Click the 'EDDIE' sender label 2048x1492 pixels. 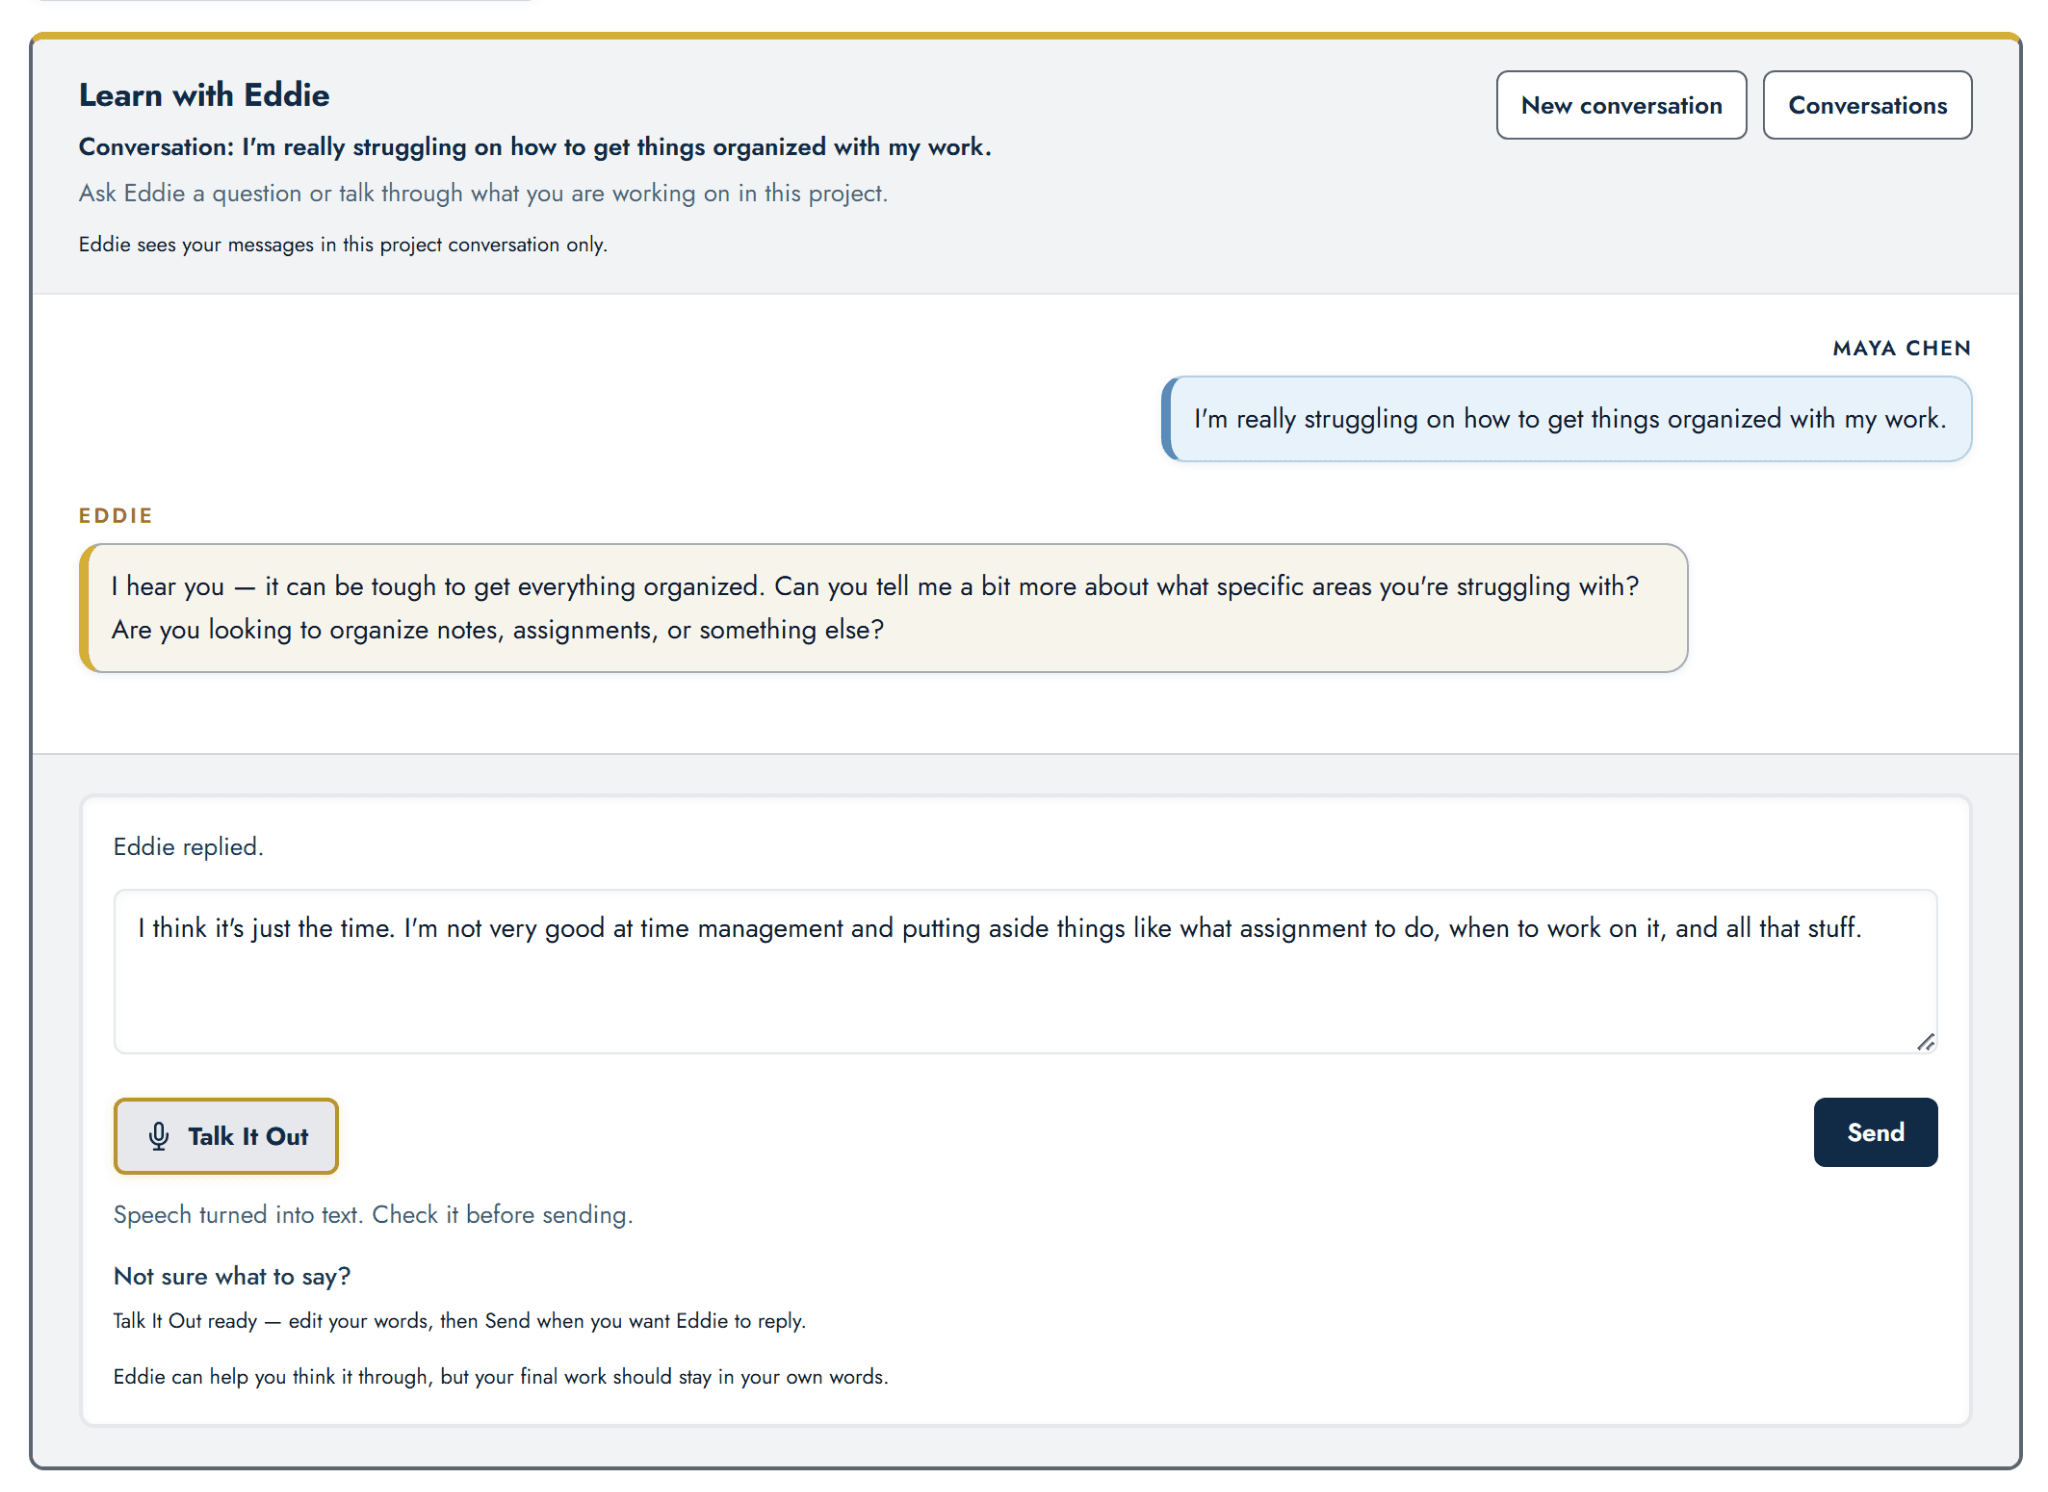116,515
